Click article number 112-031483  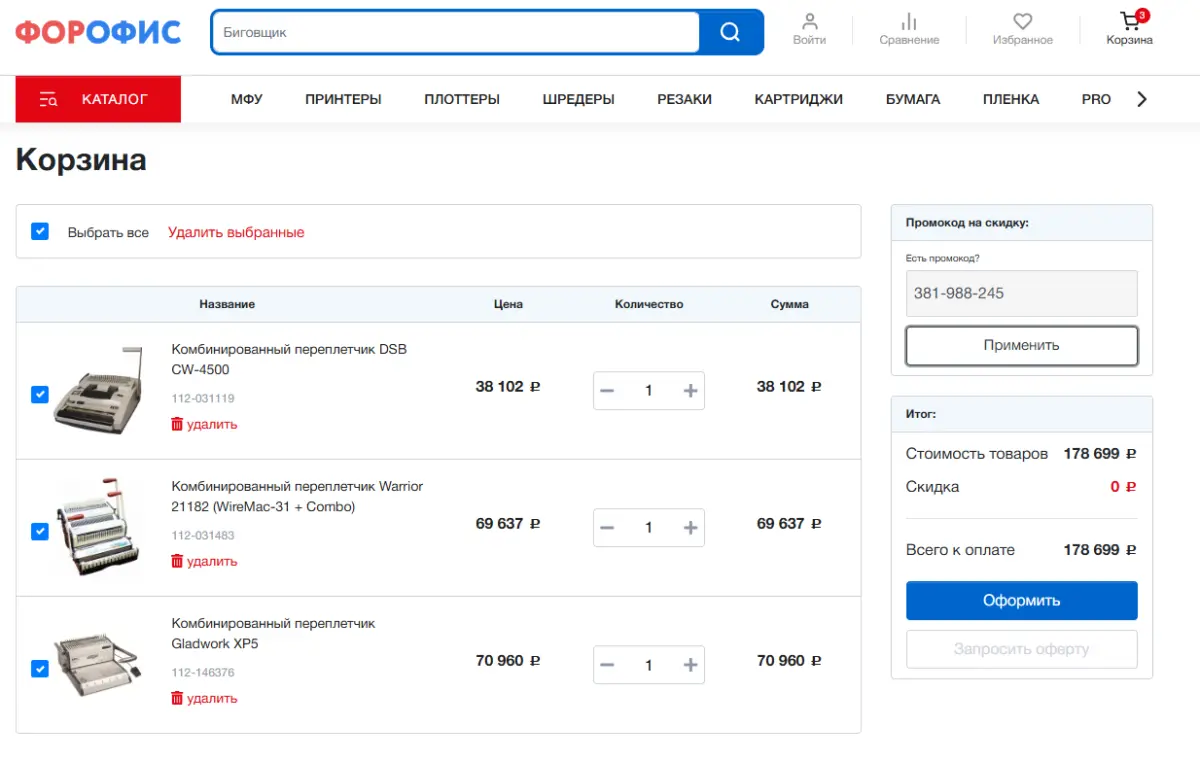(203, 535)
